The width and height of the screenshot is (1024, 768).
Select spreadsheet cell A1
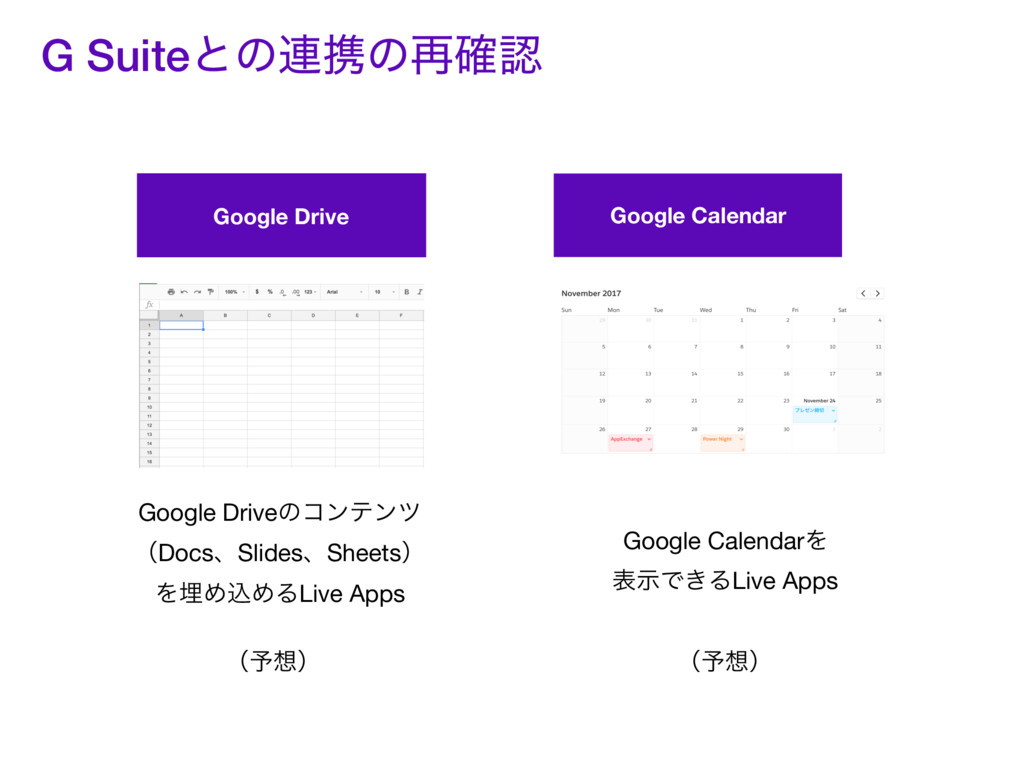(182, 325)
